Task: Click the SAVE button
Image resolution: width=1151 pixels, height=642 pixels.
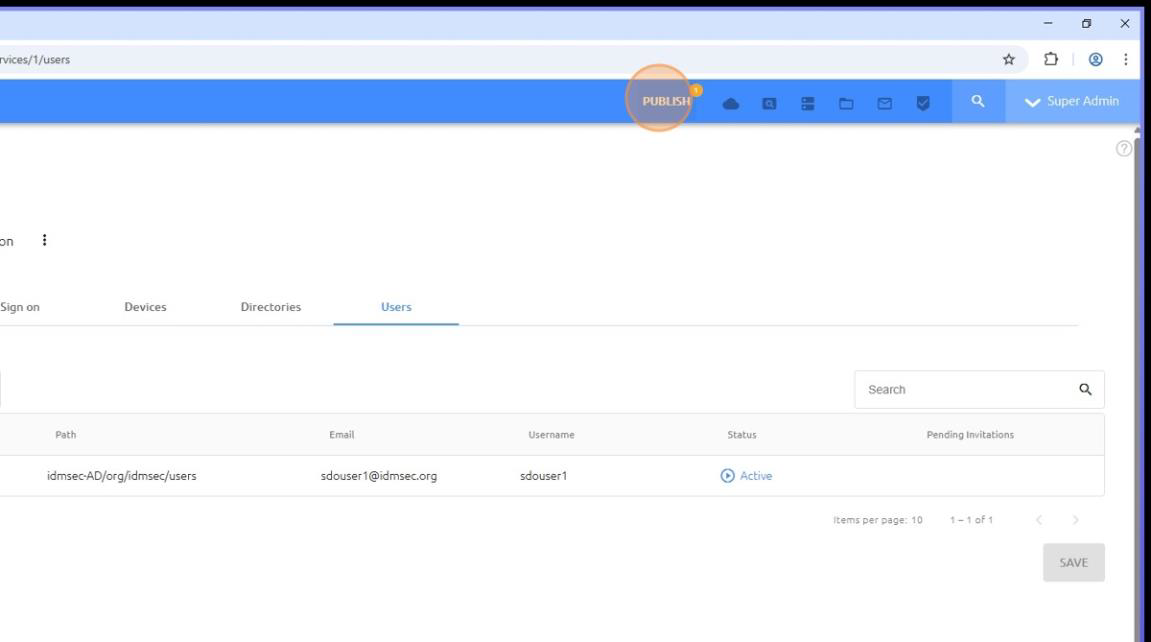Action: click(1073, 563)
